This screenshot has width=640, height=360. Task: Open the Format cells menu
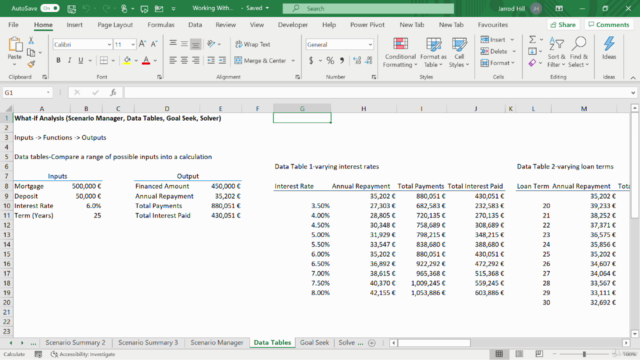[x=497, y=63]
